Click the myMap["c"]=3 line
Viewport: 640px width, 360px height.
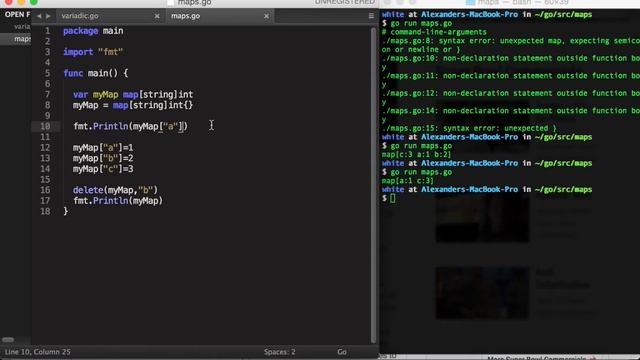[103, 169]
